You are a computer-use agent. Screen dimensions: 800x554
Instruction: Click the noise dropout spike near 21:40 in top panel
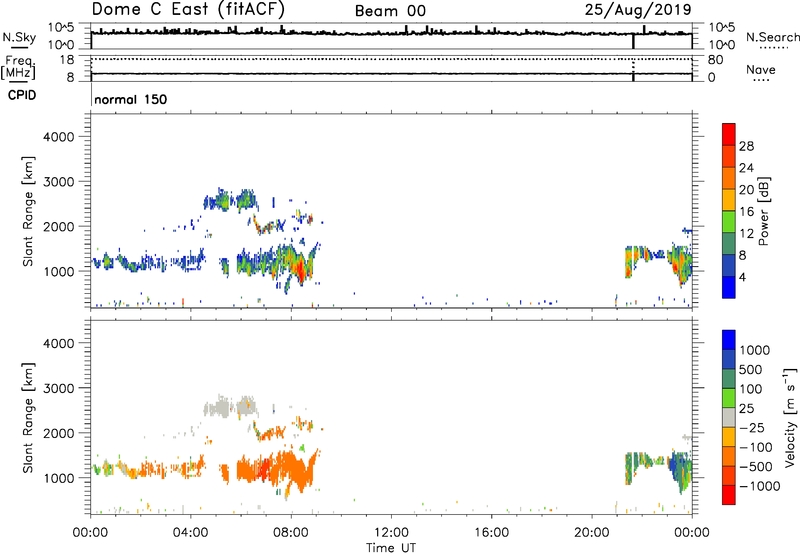pyautogui.click(x=633, y=41)
